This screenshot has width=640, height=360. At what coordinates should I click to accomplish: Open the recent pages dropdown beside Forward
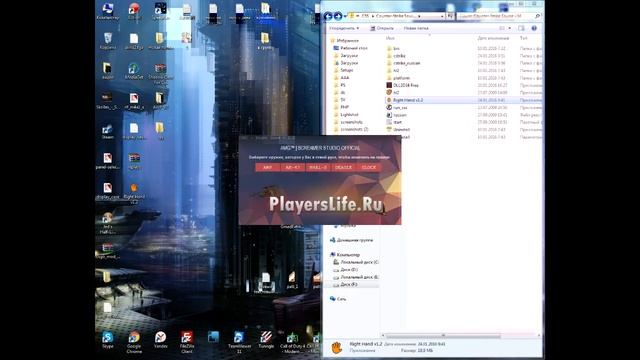pyautogui.click(x=345, y=16)
